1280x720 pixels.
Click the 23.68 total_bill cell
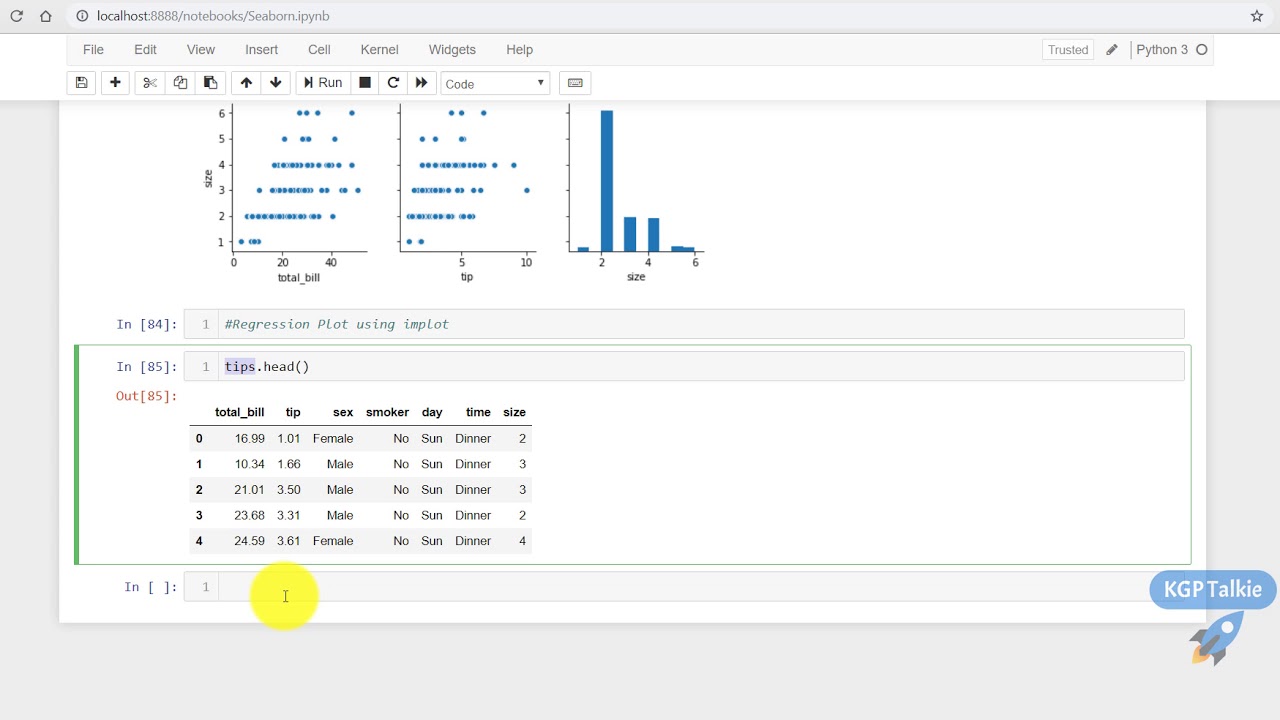(250, 515)
